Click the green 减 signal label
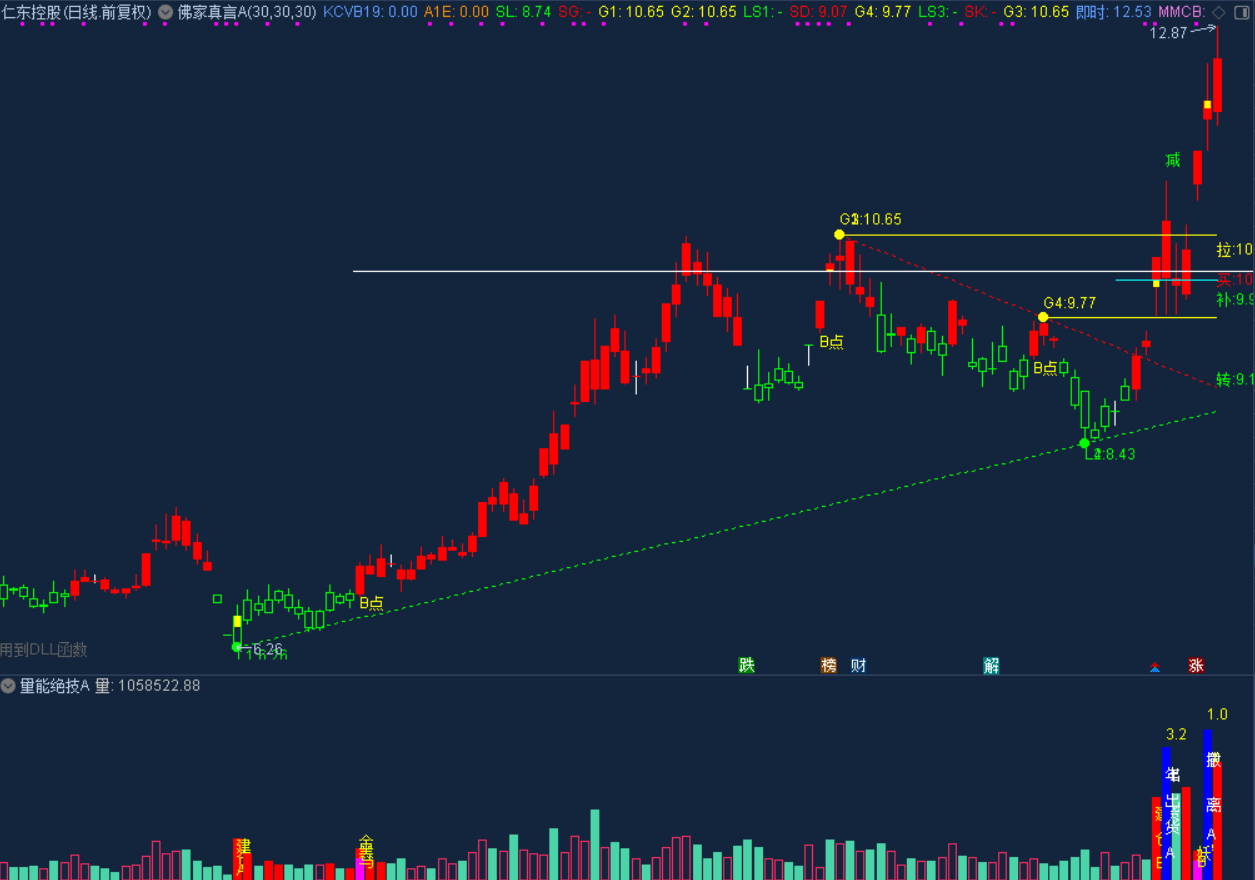The image size is (1255, 880). point(1172,160)
